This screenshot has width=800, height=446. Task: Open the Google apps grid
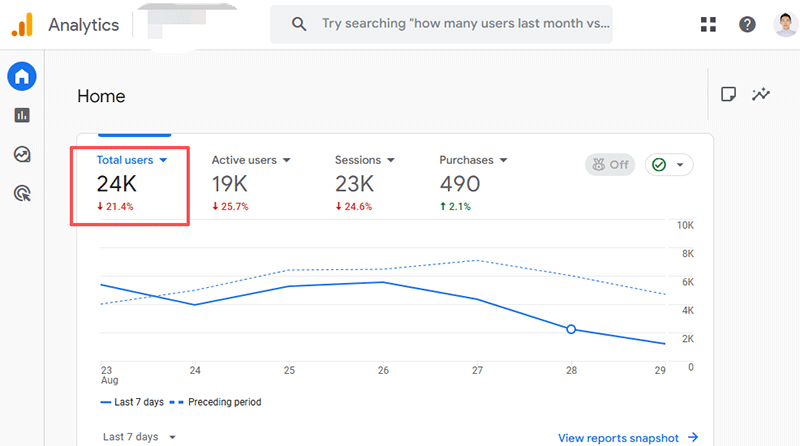[x=709, y=24]
